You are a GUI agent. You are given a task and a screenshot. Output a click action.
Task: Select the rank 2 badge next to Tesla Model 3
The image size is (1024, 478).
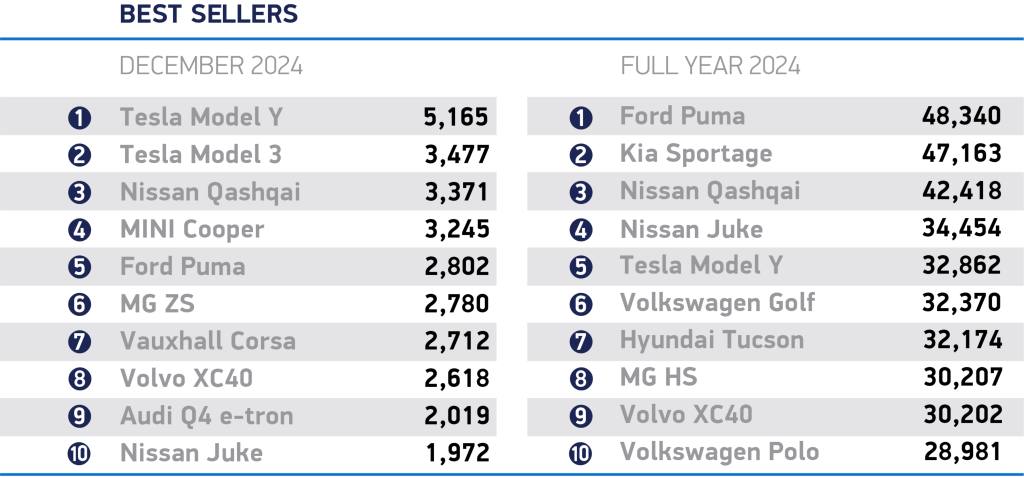[x=80, y=155]
